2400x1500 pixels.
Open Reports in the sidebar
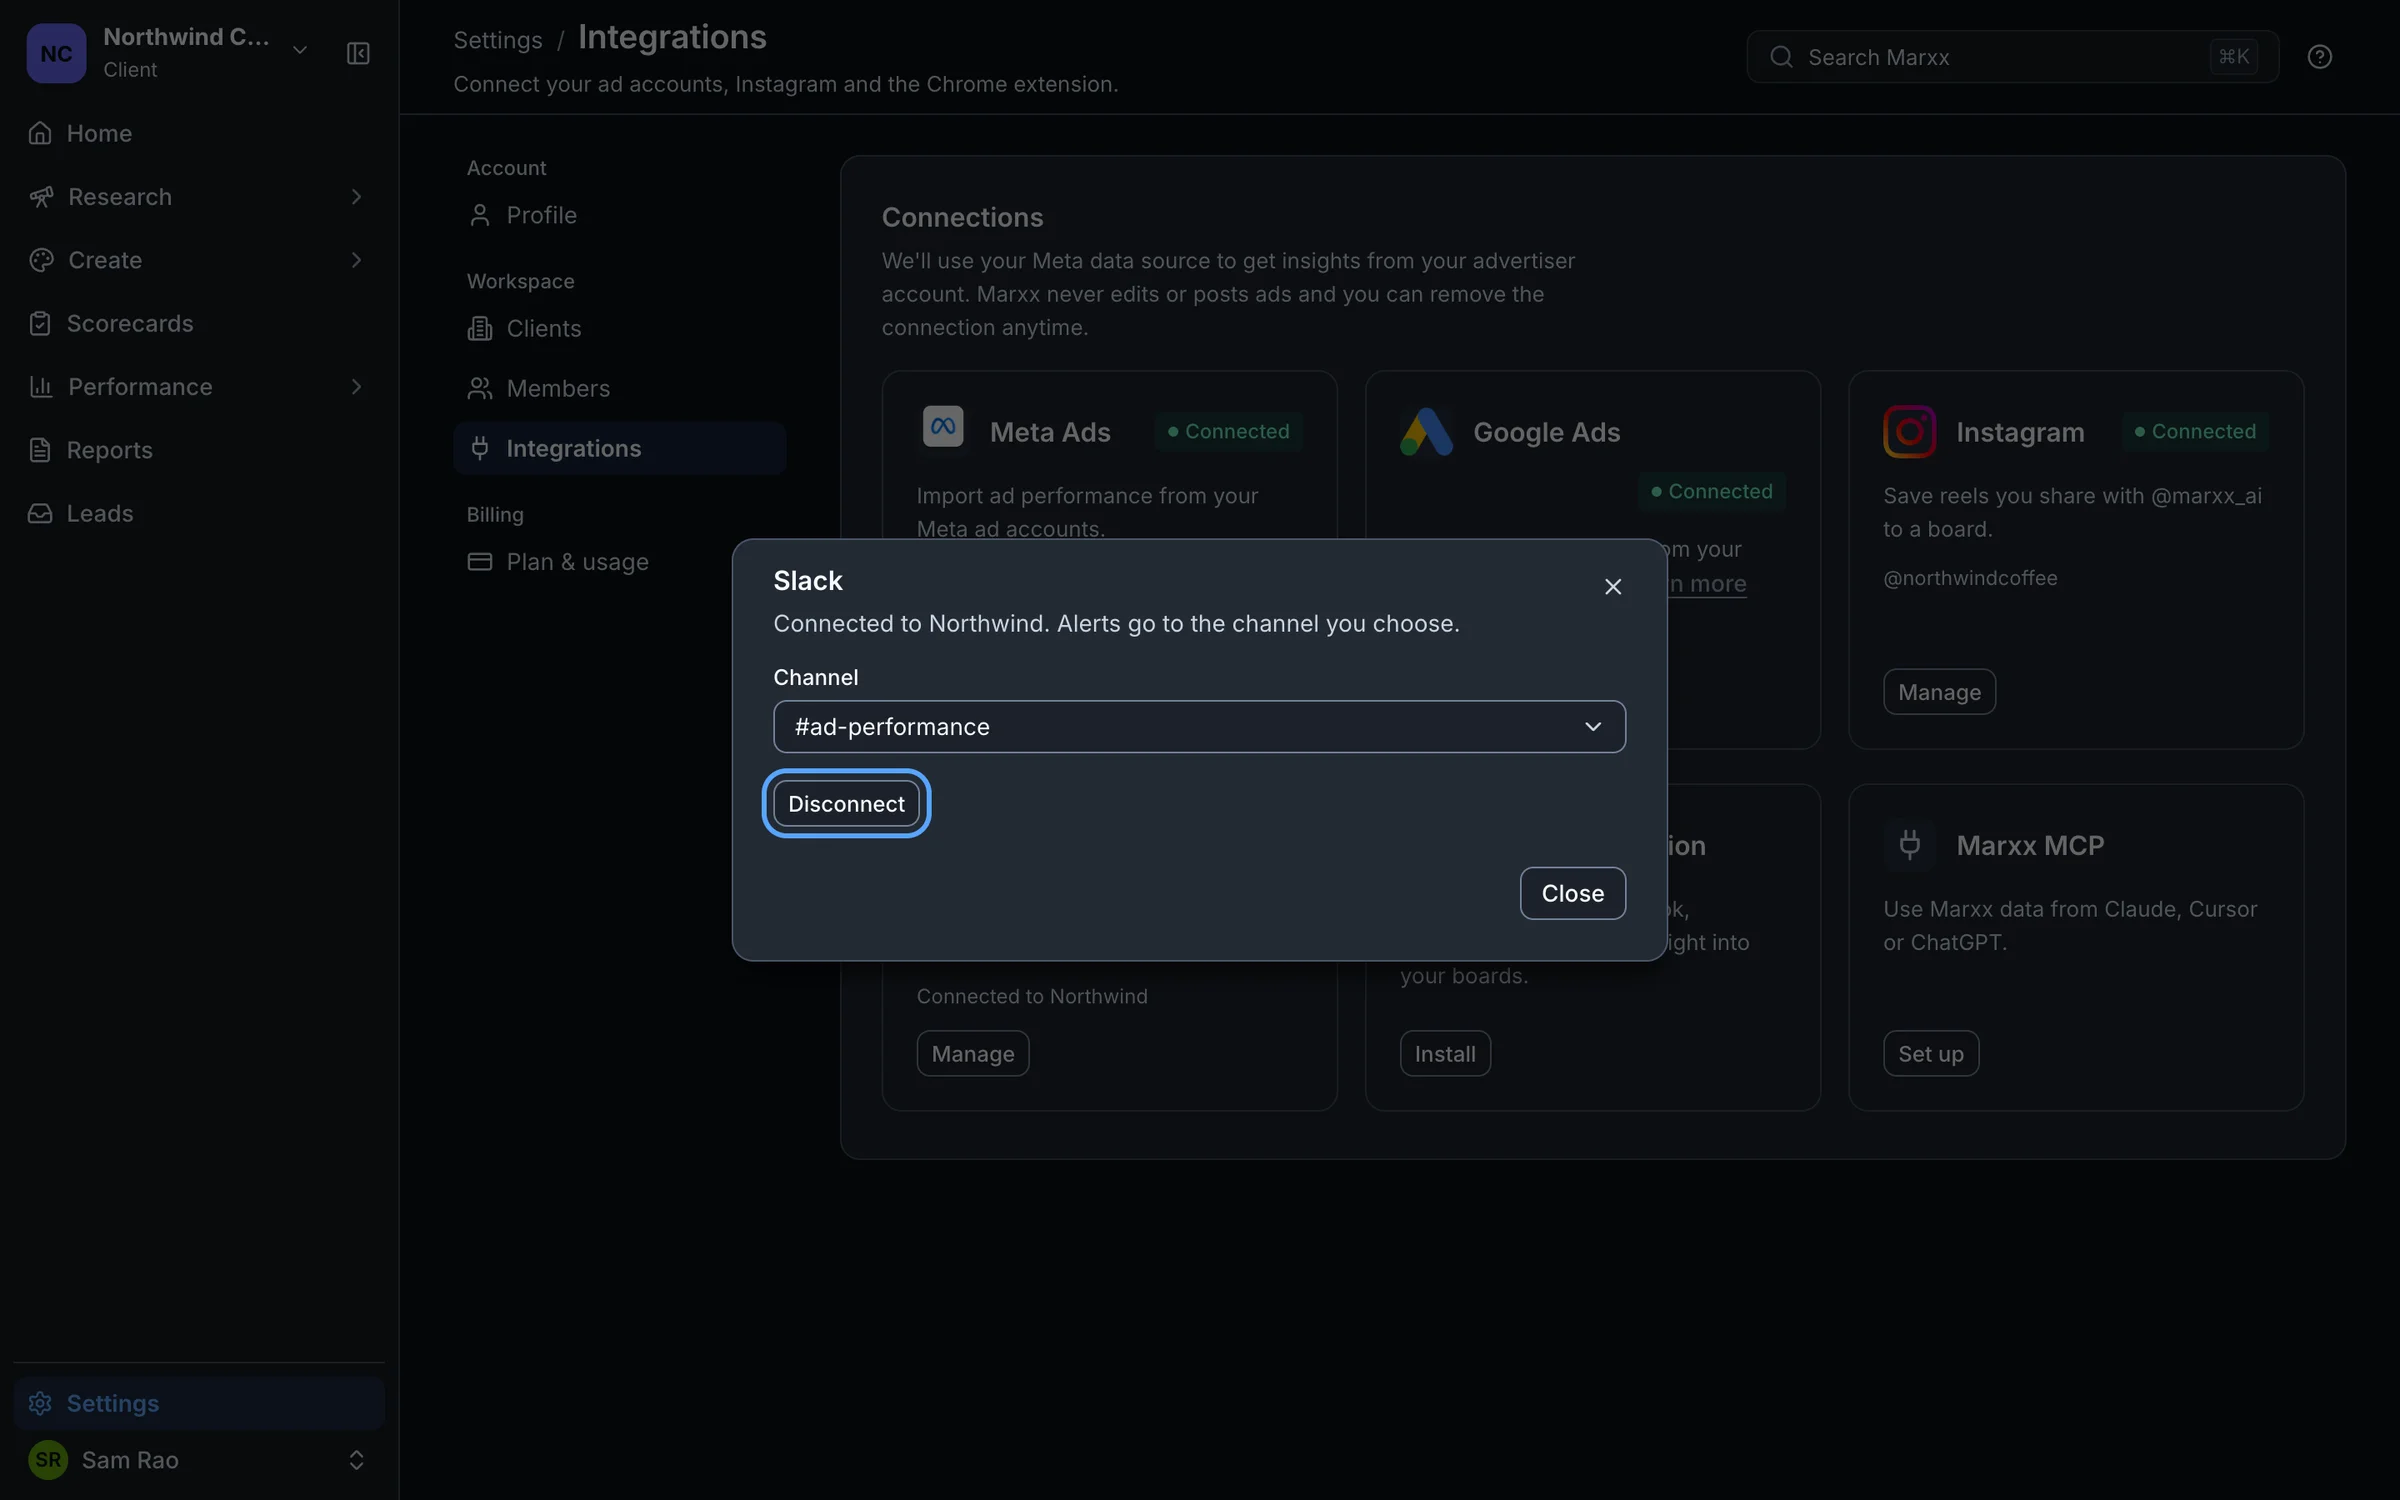point(199,450)
